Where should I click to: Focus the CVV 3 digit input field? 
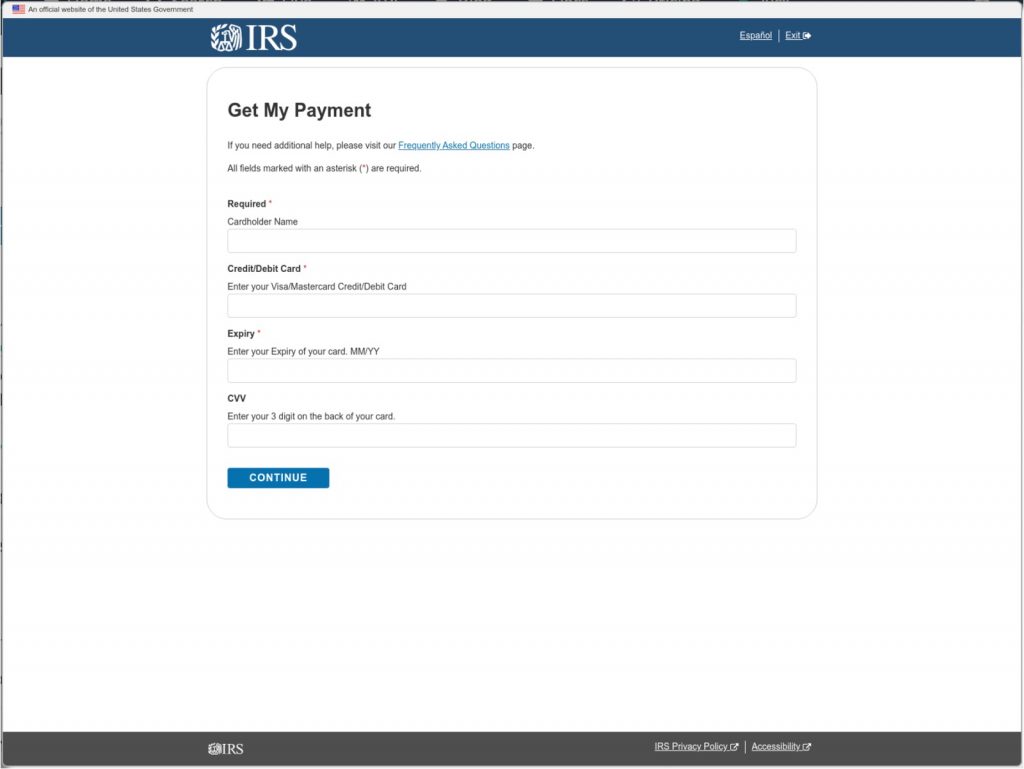(511, 435)
